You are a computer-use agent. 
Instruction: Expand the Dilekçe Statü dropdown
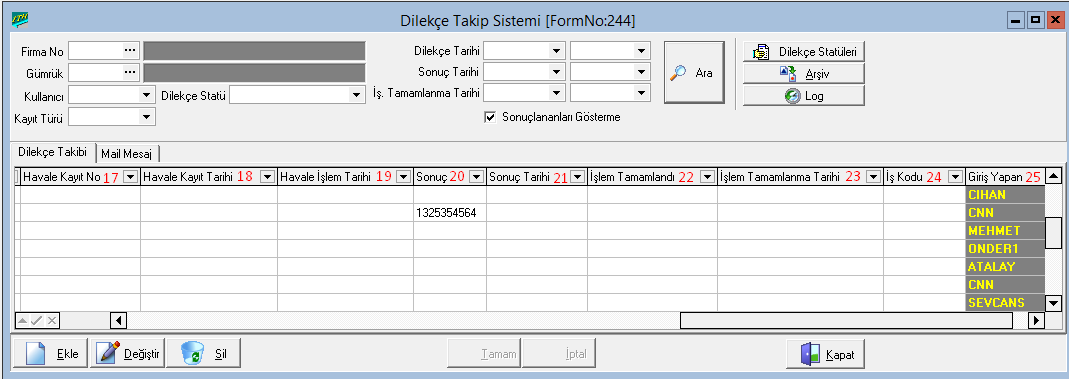pos(355,95)
